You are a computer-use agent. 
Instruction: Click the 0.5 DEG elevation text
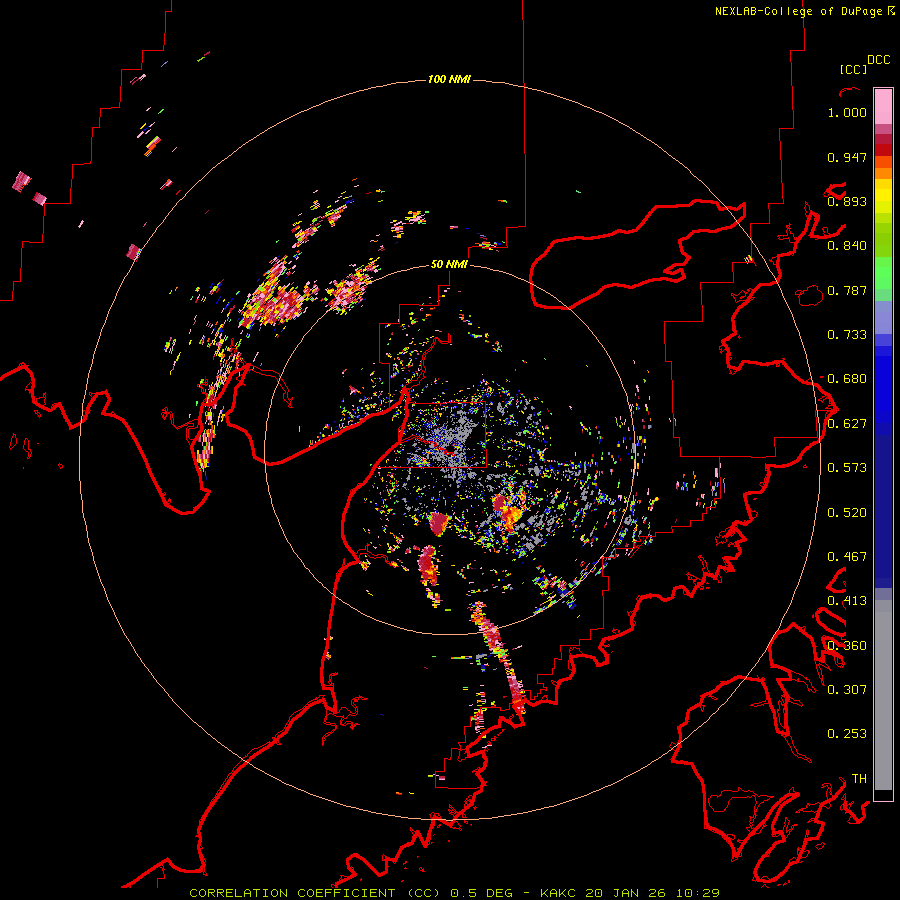coord(484,893)
